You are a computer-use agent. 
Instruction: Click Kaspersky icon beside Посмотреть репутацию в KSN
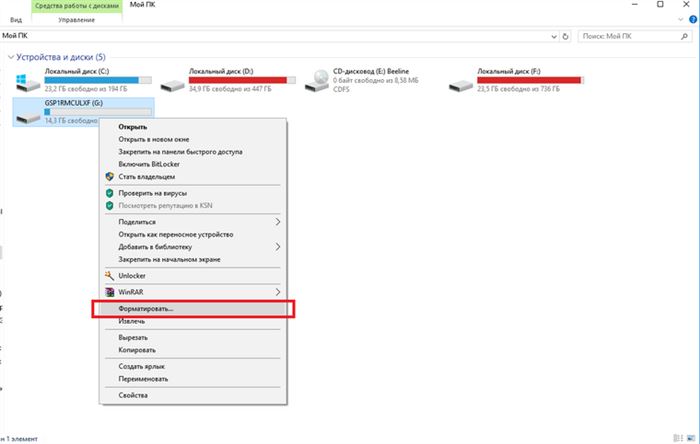pos(109,206)
